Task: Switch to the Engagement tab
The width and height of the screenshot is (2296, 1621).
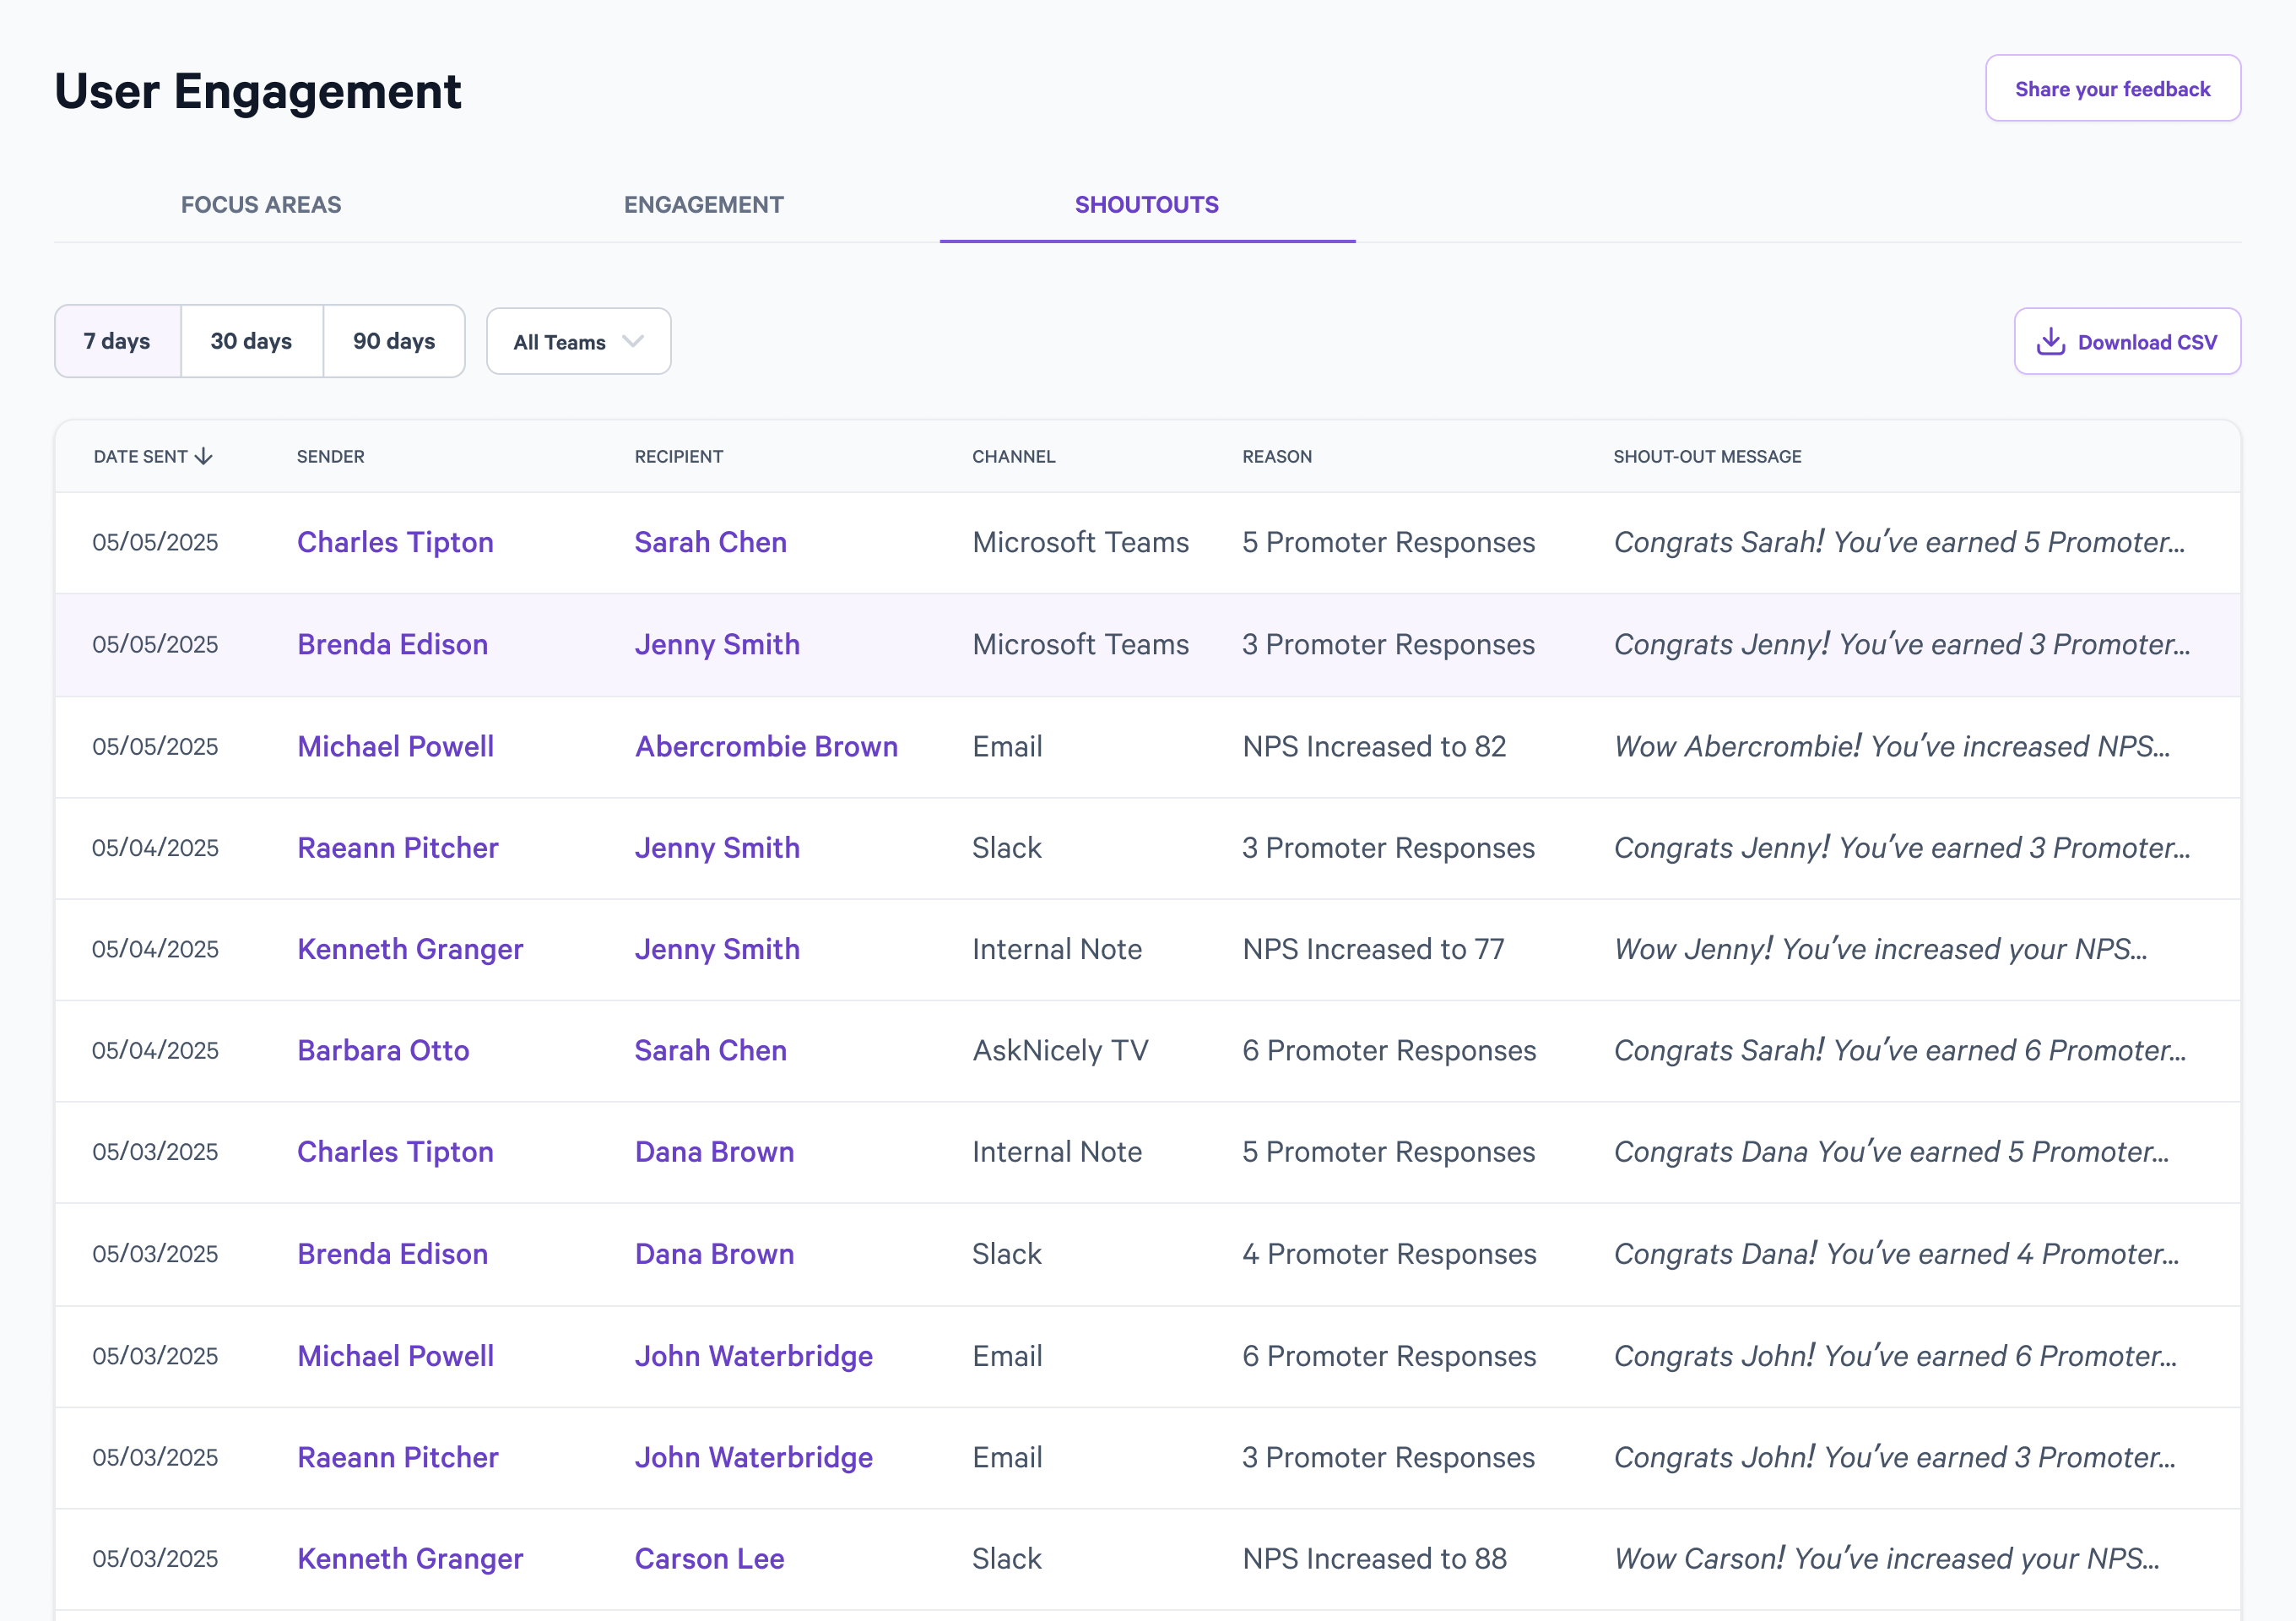Action: pos(704,205)
